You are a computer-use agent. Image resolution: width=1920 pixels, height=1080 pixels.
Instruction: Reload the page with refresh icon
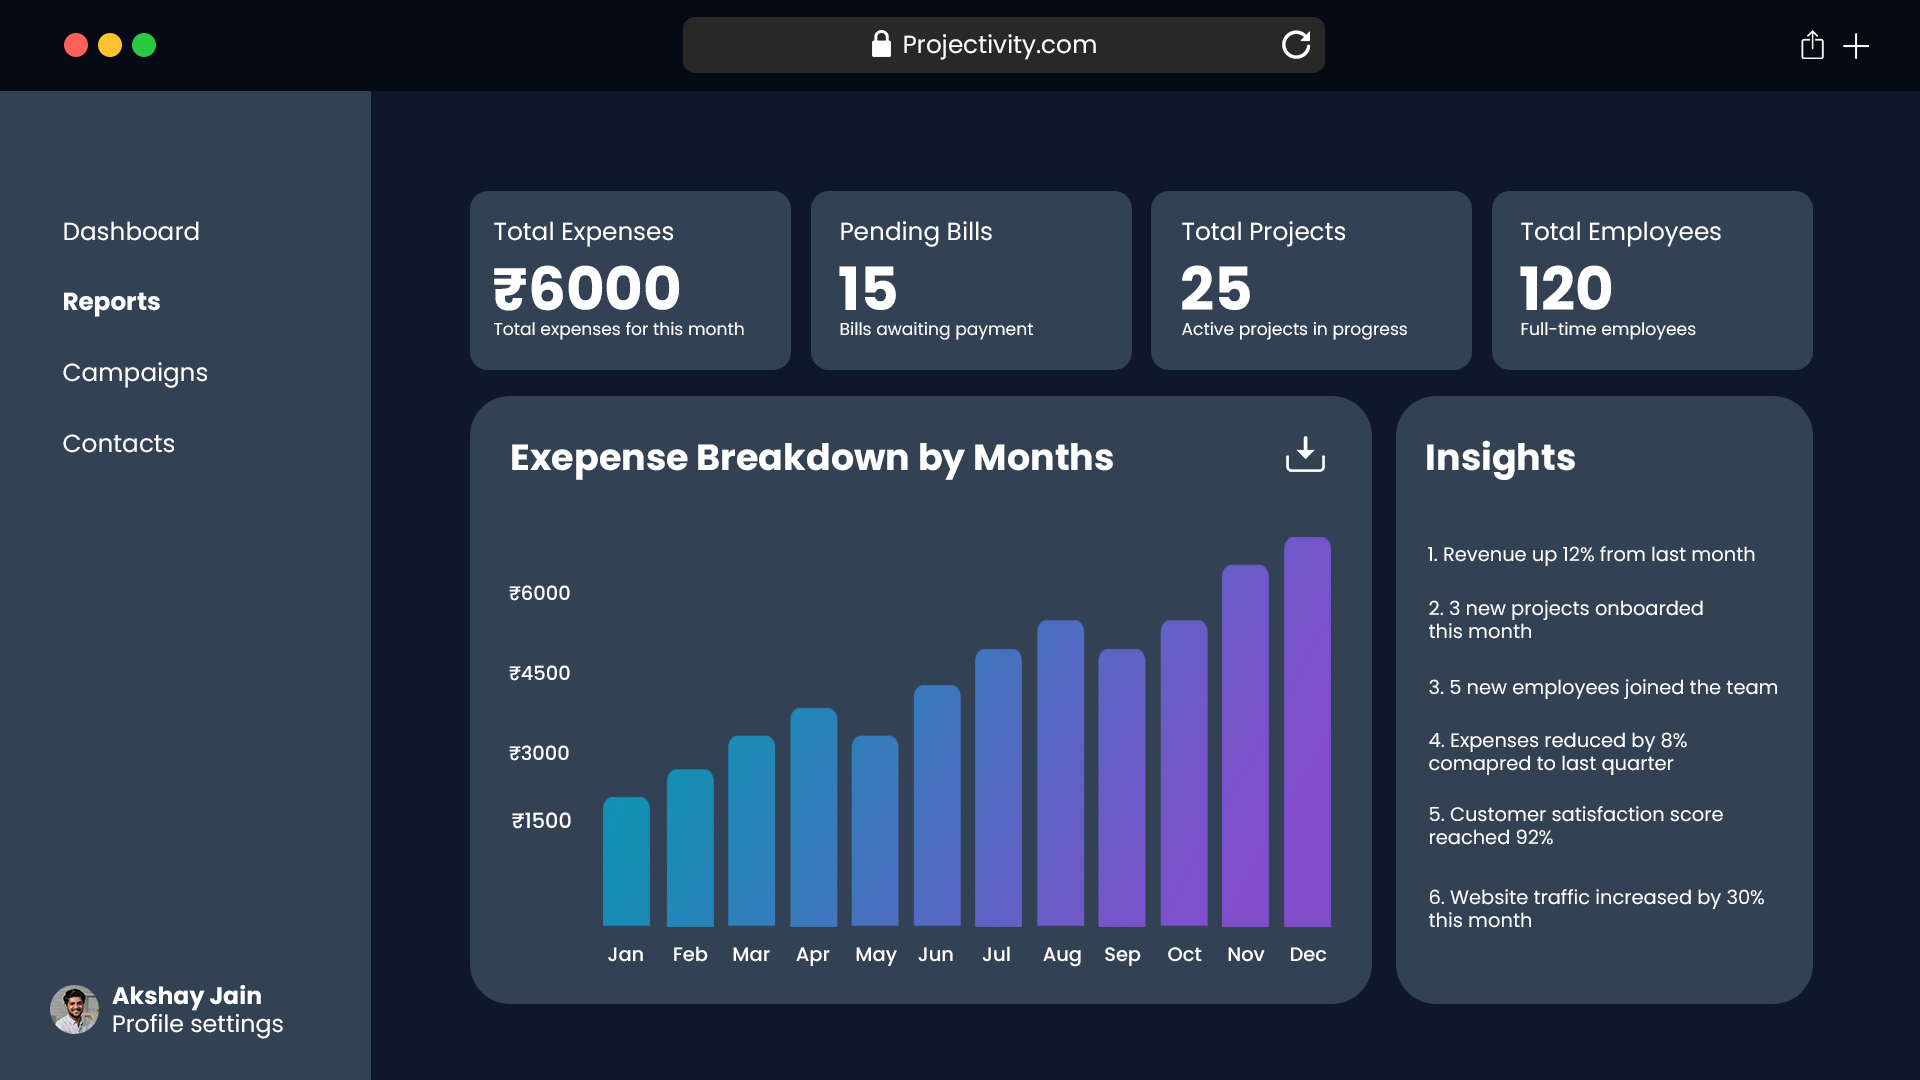point(1296,45)
